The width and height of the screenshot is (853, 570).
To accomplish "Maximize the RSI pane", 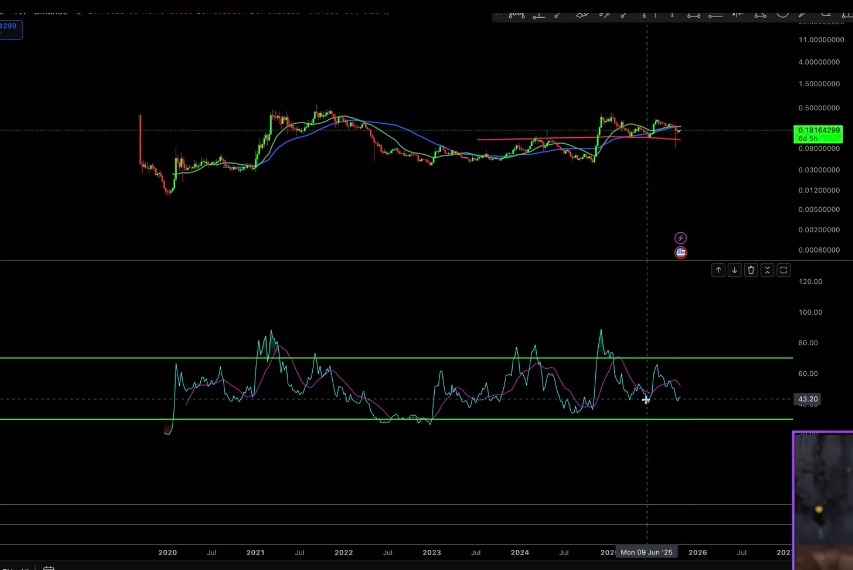I will coord(783,270).
